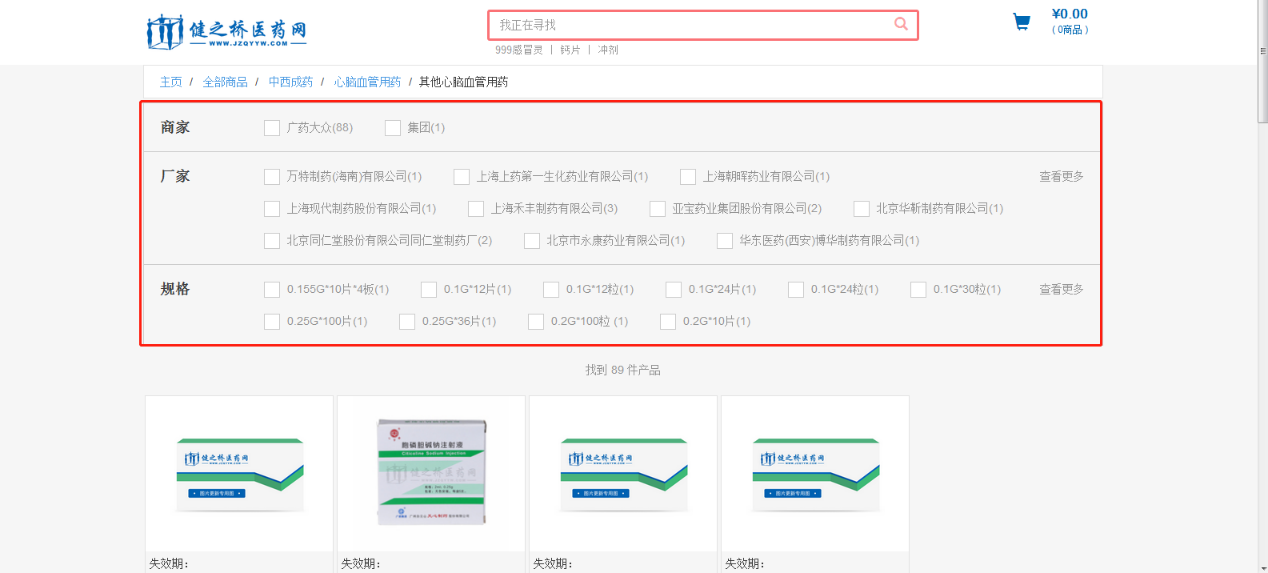The image size is (1268, 573).
Task: Check spec 0.155G*10片*4板
Action: click(x=272, y=290)
